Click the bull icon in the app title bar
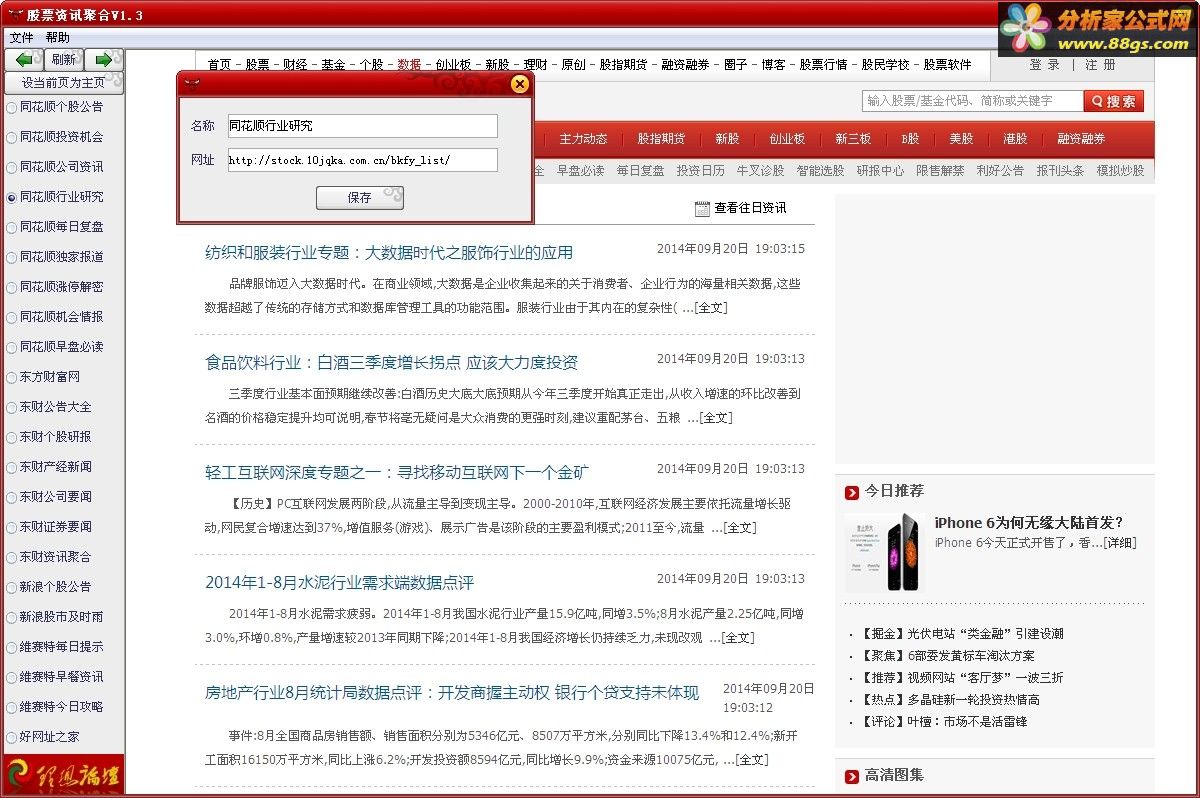1200x798 pixels. pyautogui.click(x=14, y=15)
